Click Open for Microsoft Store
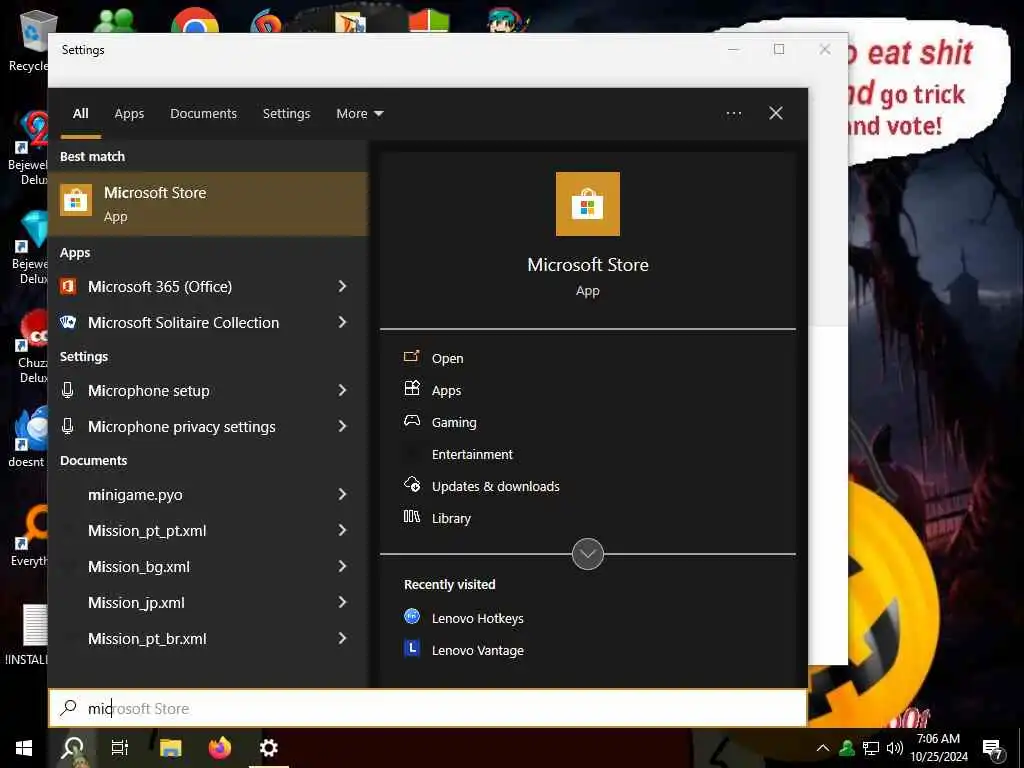1024x768 pixels. click(447, 359)
